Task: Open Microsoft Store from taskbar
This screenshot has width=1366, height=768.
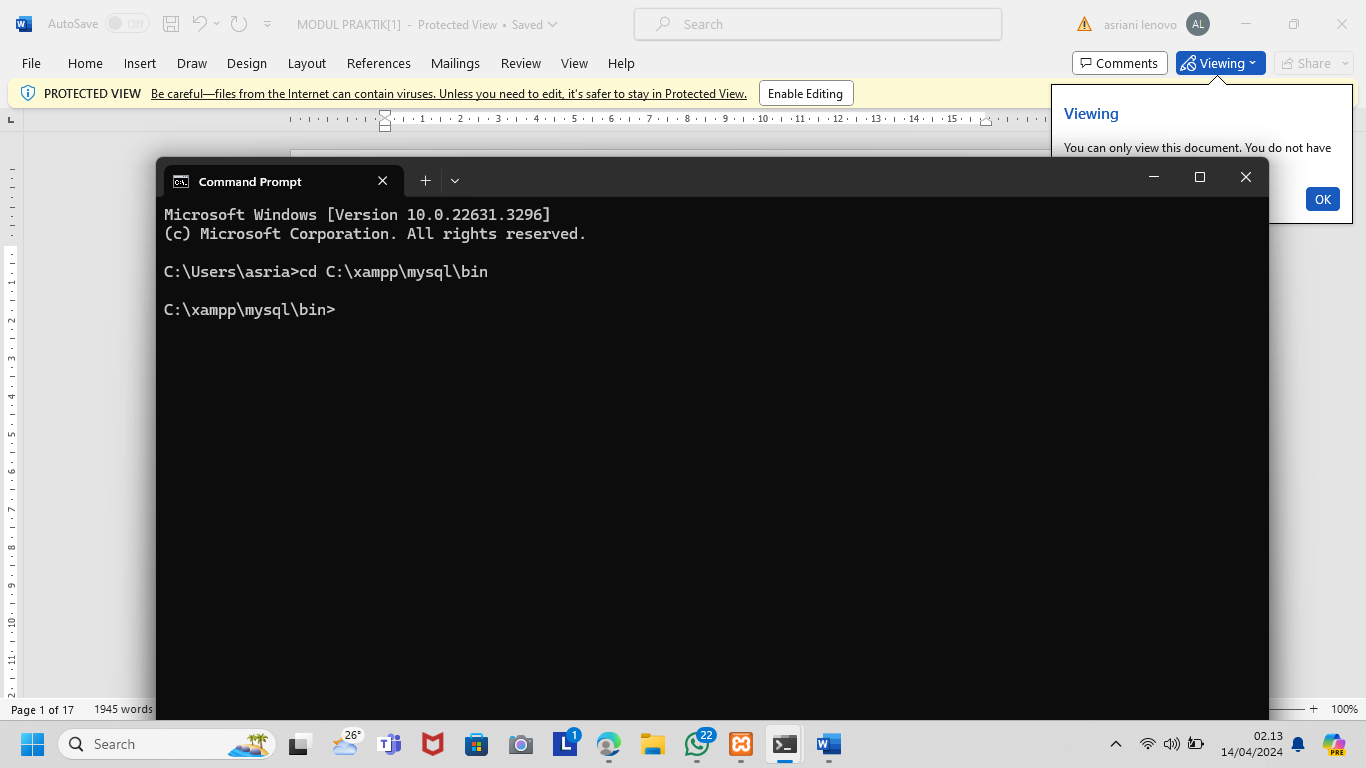Action: click(x=476, y=744)
